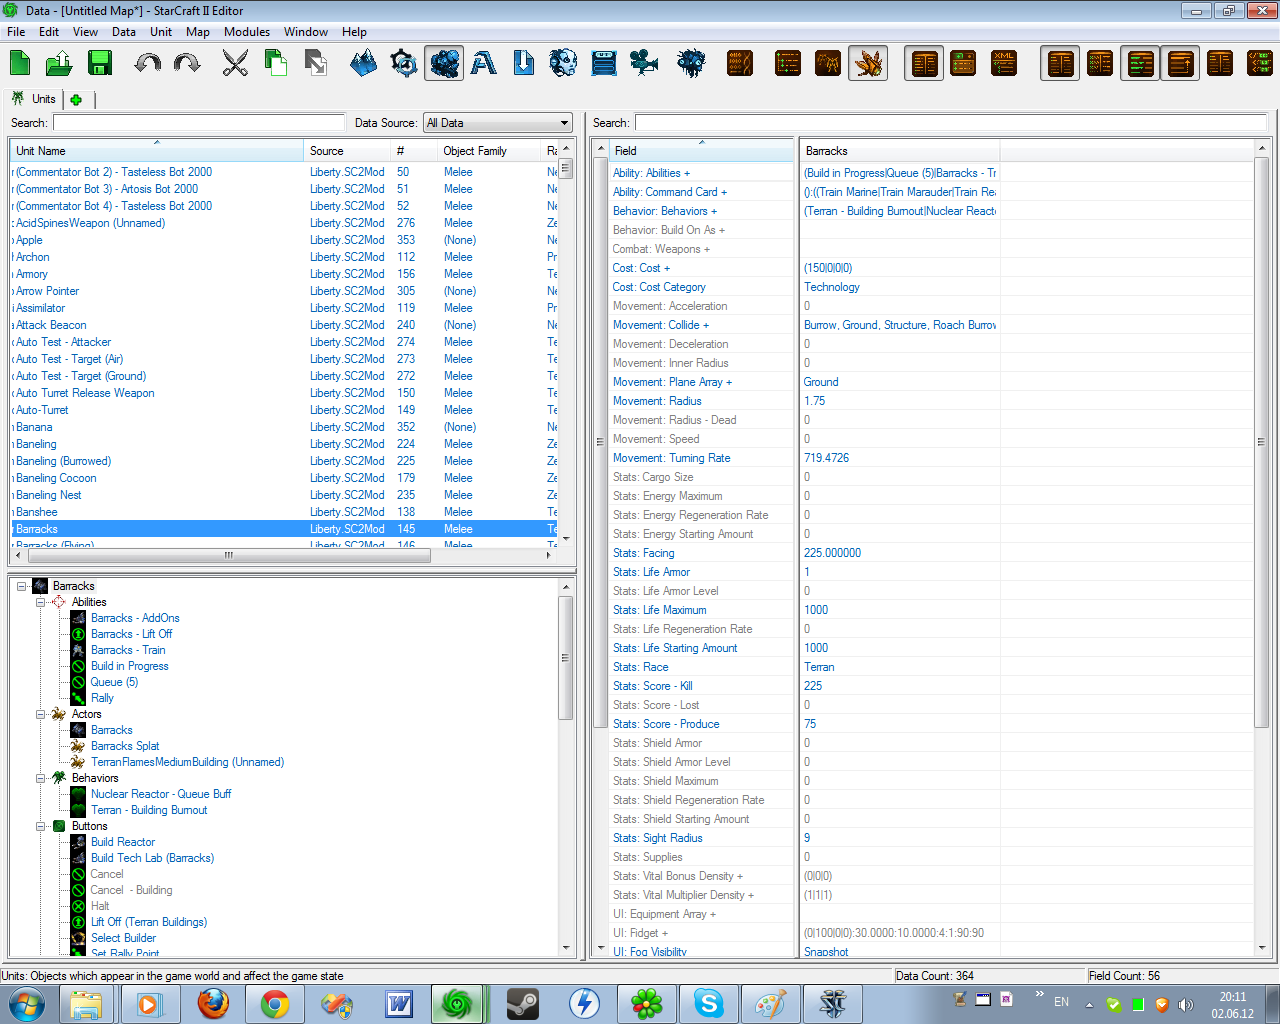Click the Redo arrow icon
The image size is (1280, 1024).
click(187, 63)
